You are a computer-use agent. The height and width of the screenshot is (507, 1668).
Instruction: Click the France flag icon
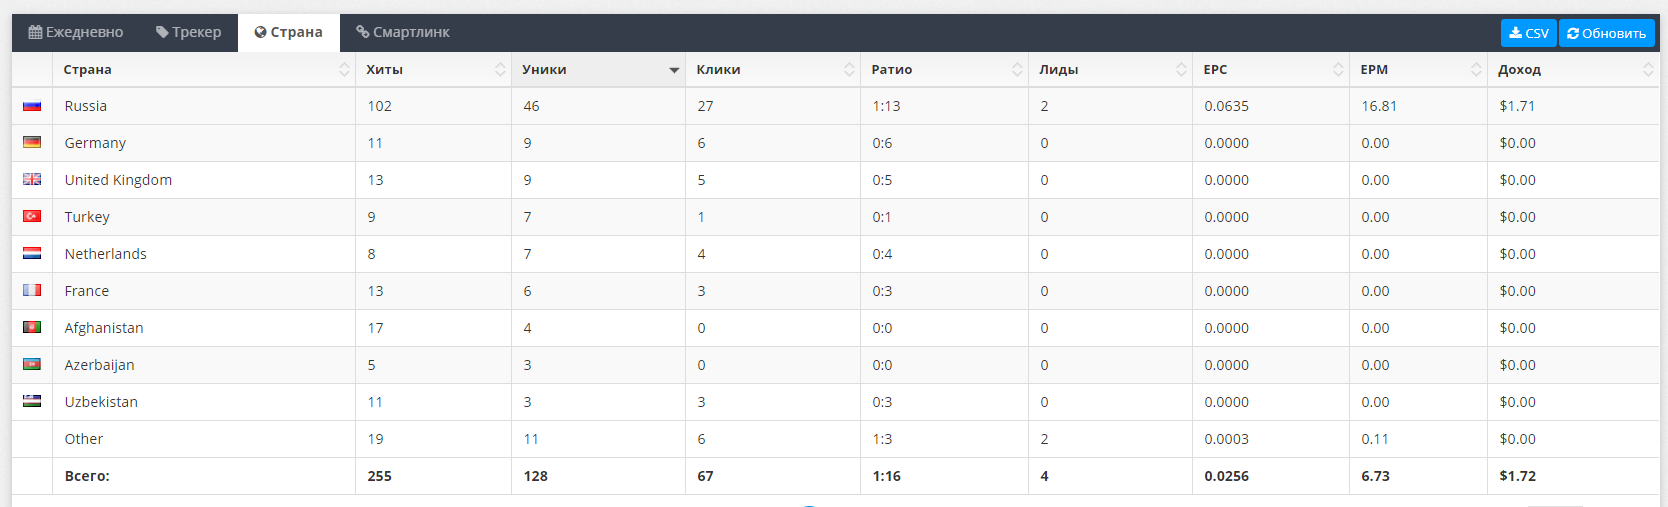pos(32,291)
